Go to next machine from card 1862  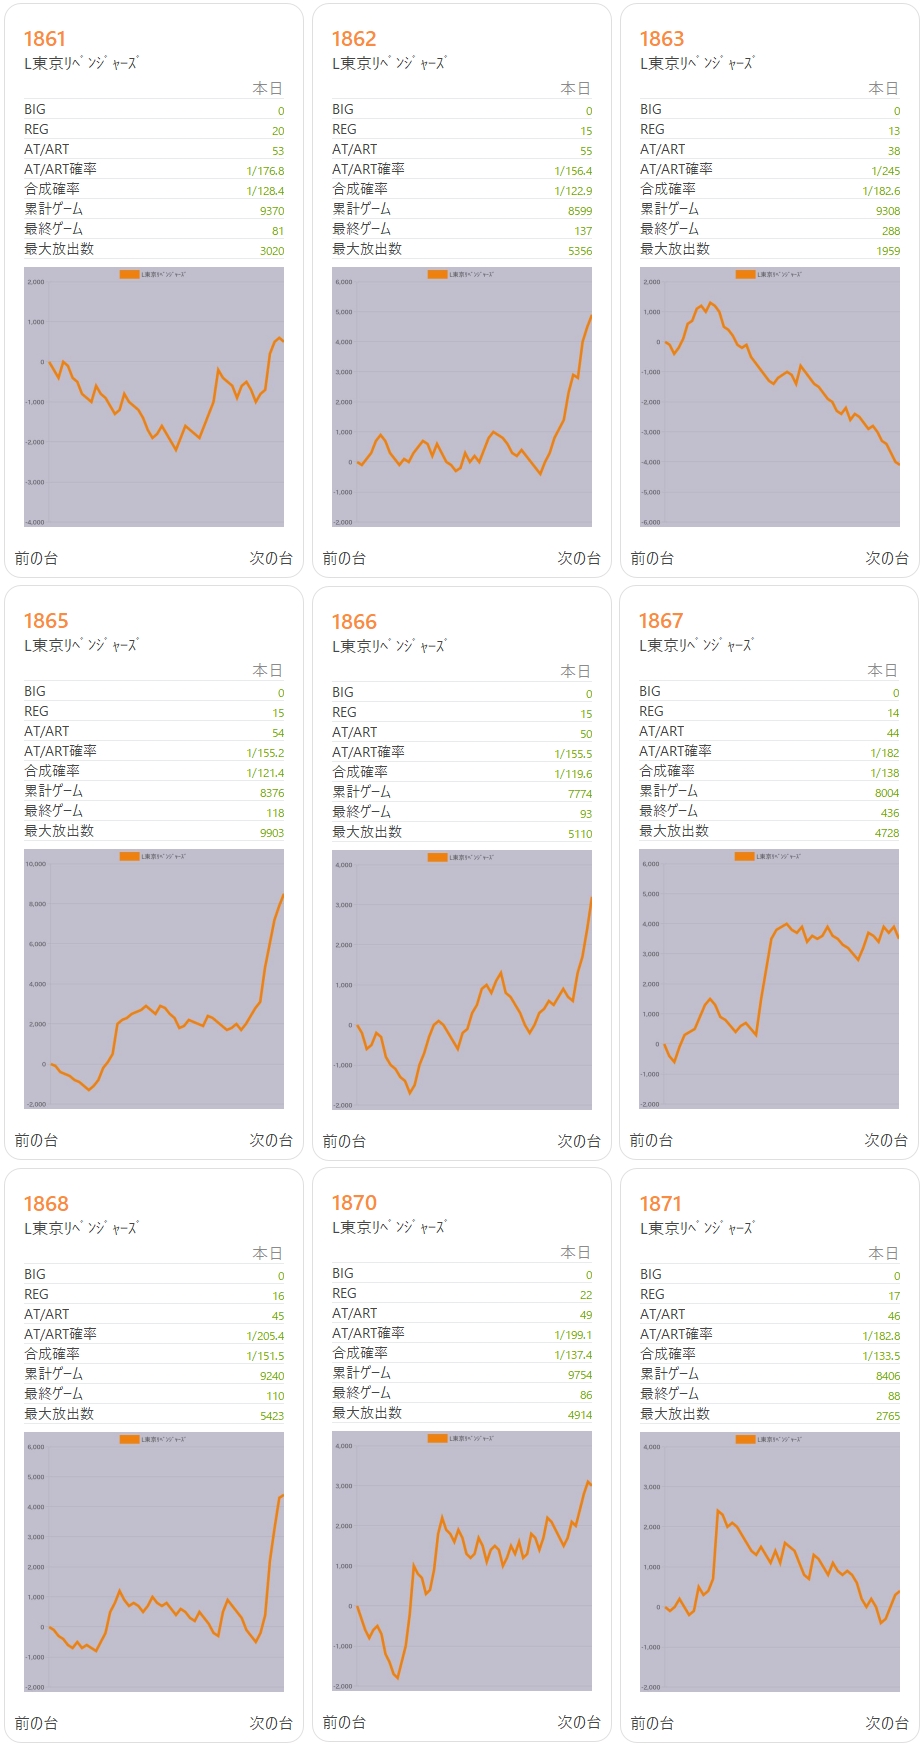[x=579, y=558]
